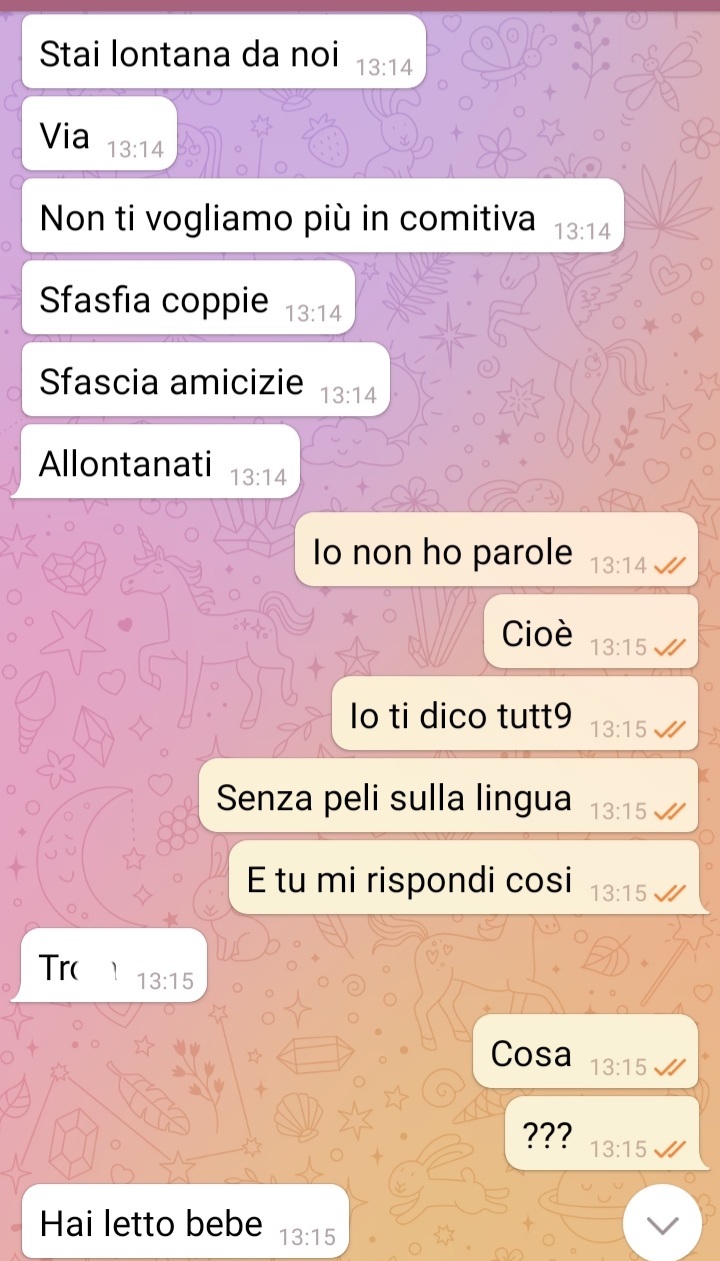Viewport: 720px width, 1261px height.
Task: Tap 'Non ti vogliamo più in comitiva' bubble
Action: click(323, 216)
